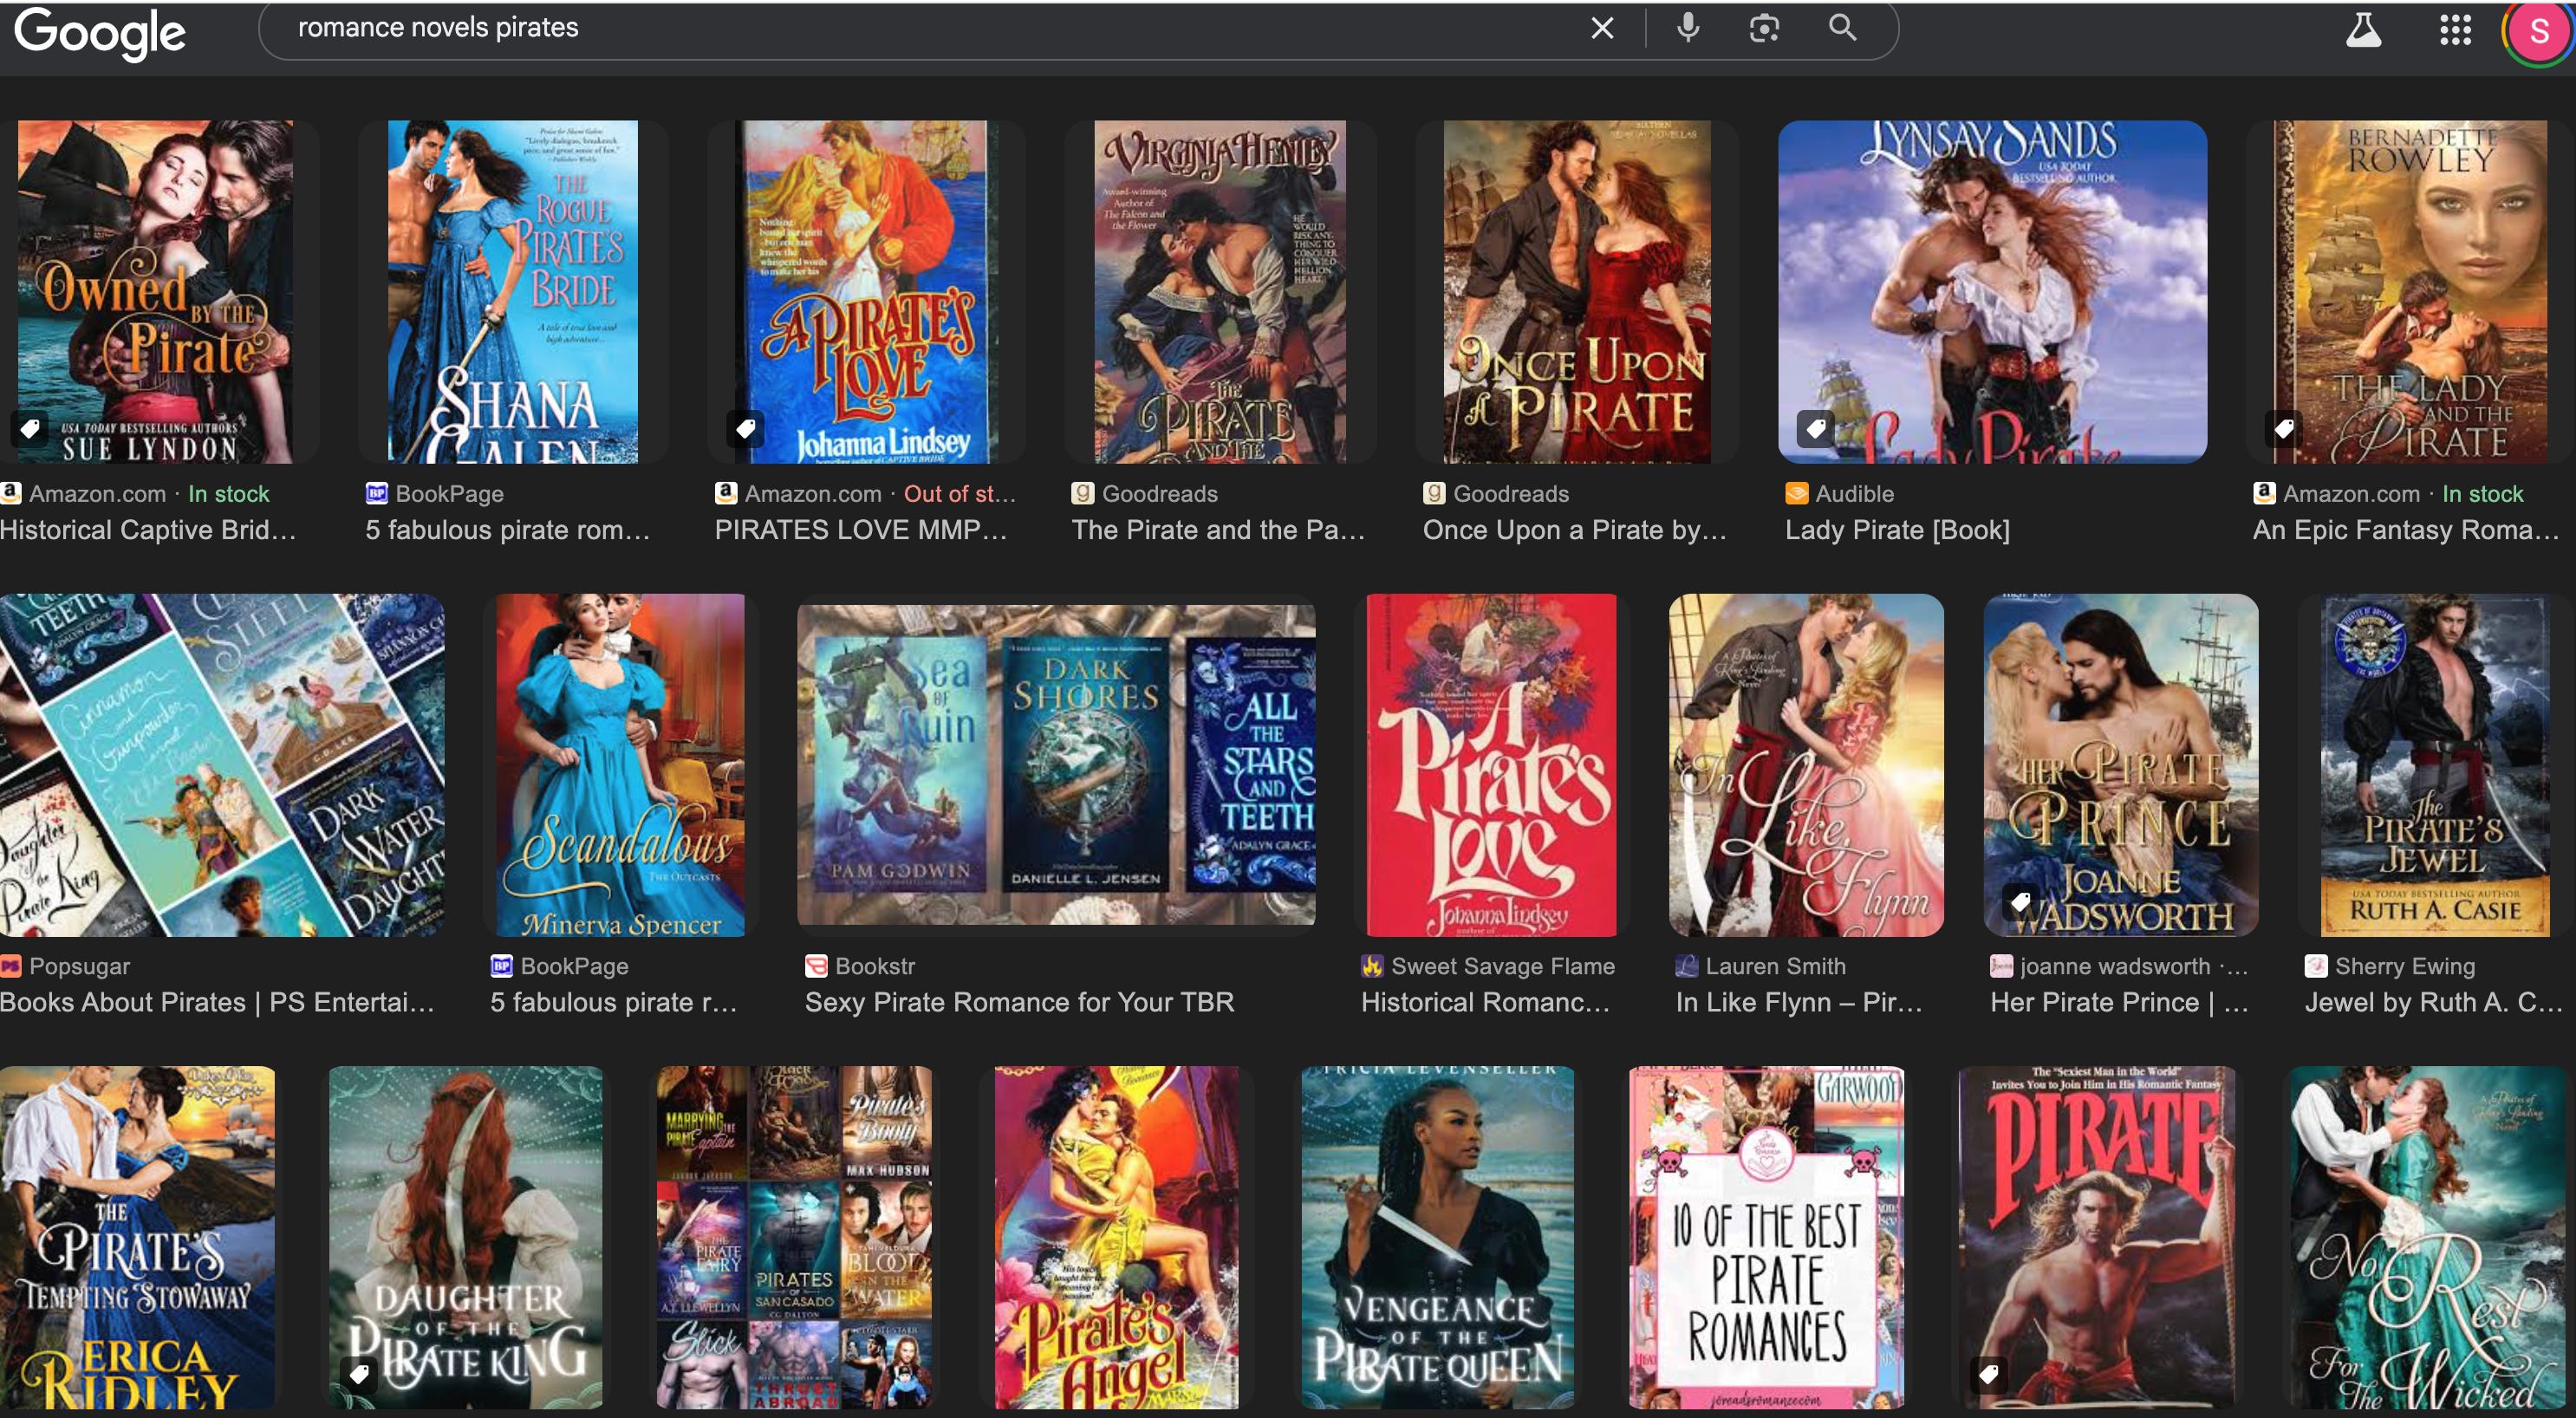Screen dimensions: 2576x1418
Task: Click product tag on Owned by the Pirate
Action: pos(30,429)
